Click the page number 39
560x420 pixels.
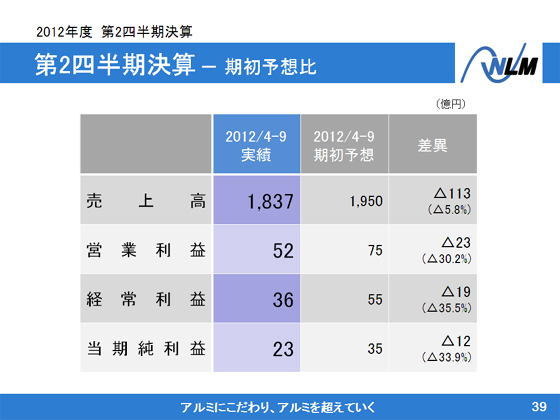(539, 406)
